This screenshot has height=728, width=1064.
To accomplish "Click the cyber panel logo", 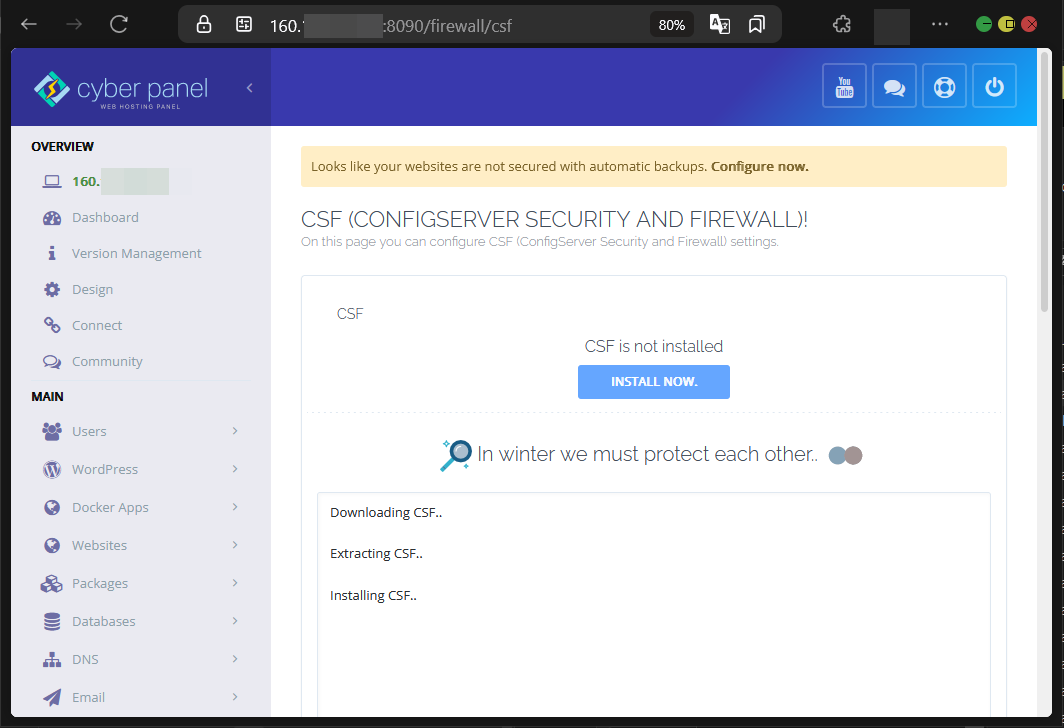I will pos(121,90).
